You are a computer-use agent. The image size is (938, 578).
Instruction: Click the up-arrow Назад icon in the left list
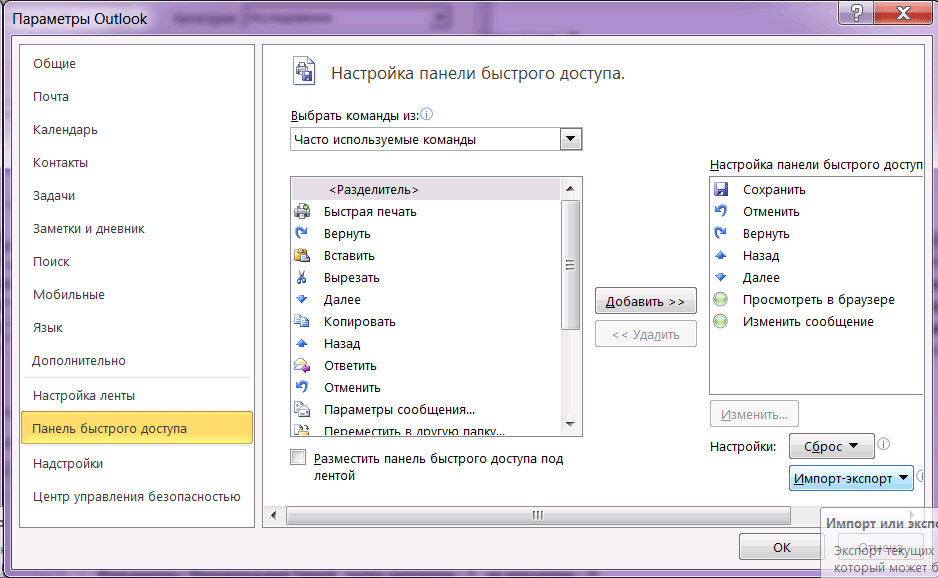[302, 343]
